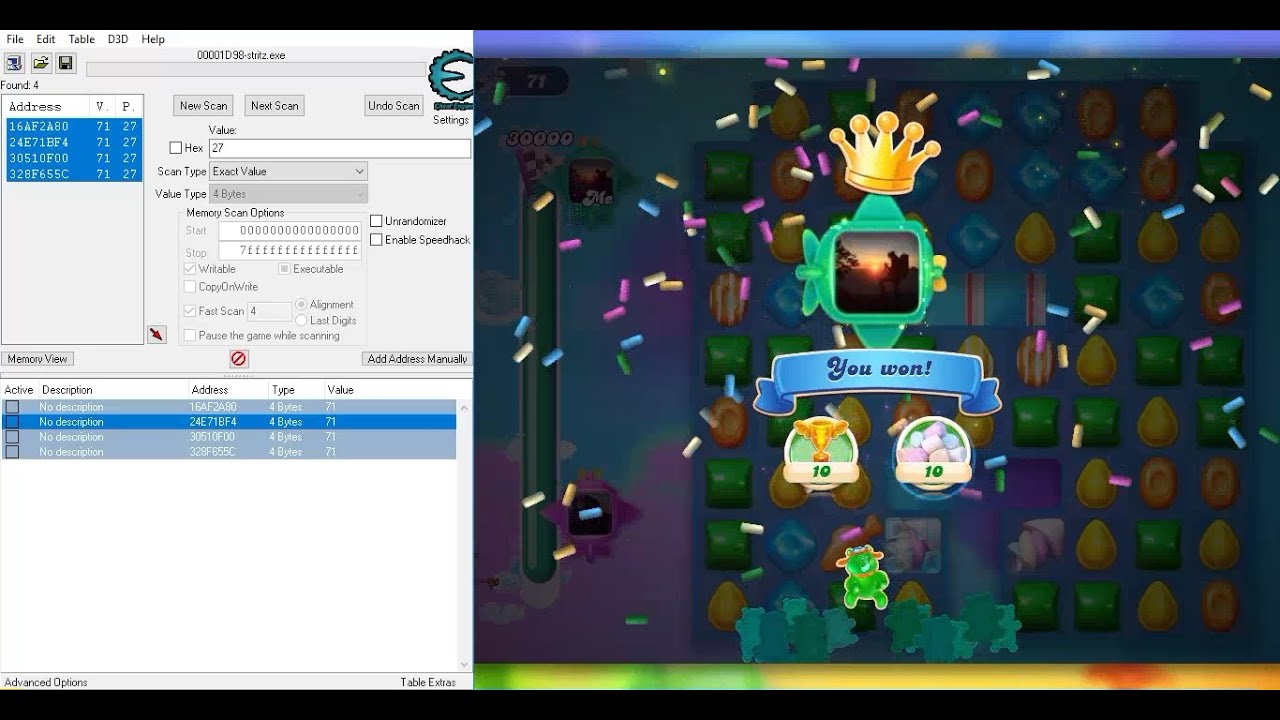Open Settings under the logo
Image resolution: width=1280 pixels, height=720 pixels.
[450, 120]
